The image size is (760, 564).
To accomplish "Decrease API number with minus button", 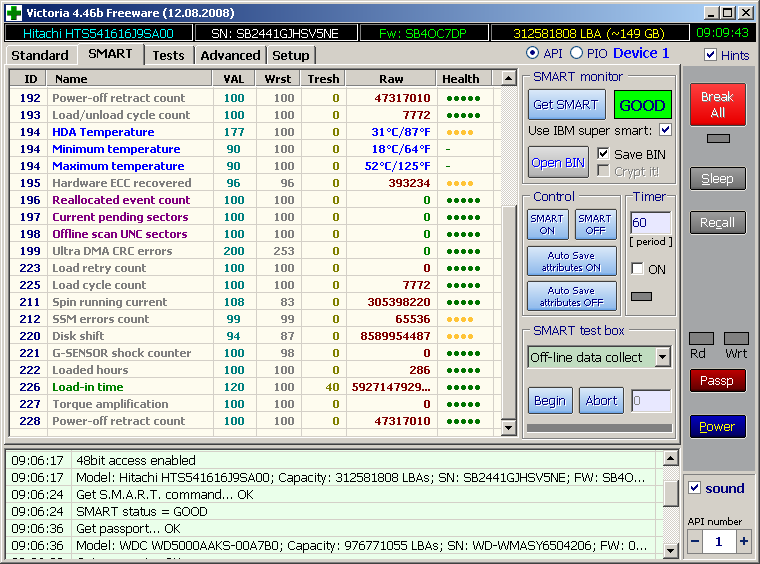I will point(695,541).
